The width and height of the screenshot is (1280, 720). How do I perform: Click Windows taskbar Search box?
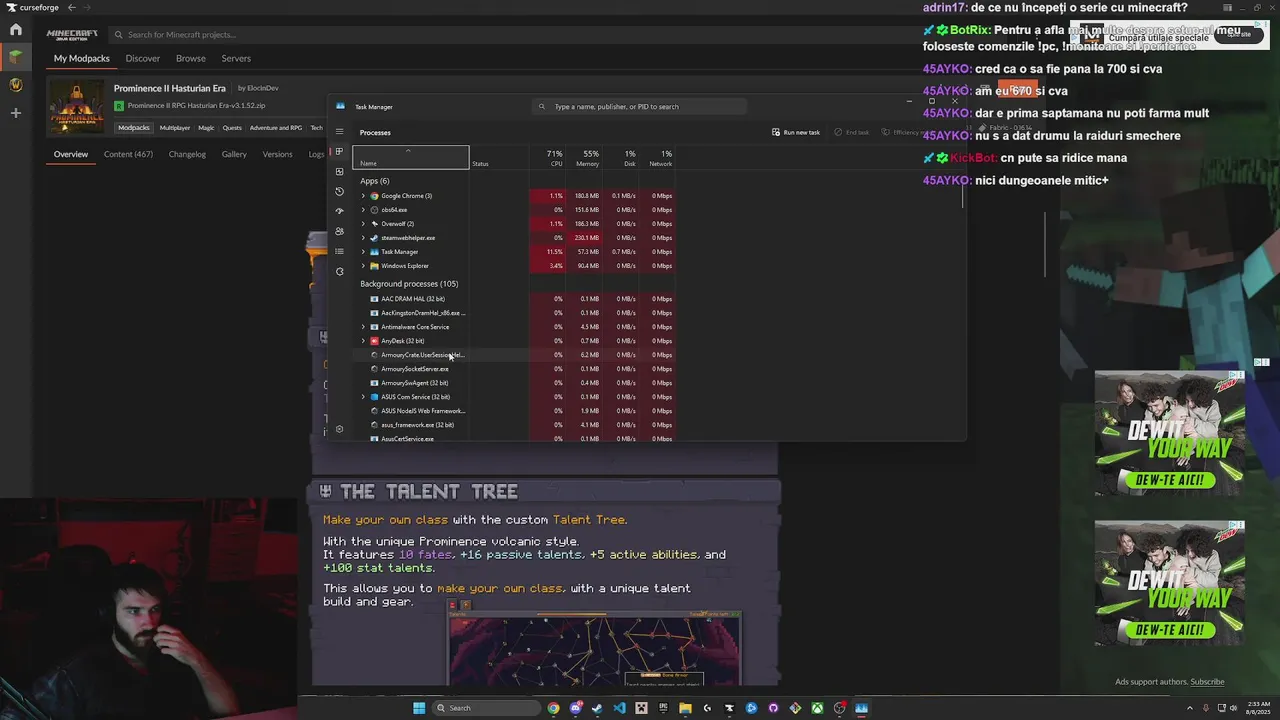pos(485,708)
